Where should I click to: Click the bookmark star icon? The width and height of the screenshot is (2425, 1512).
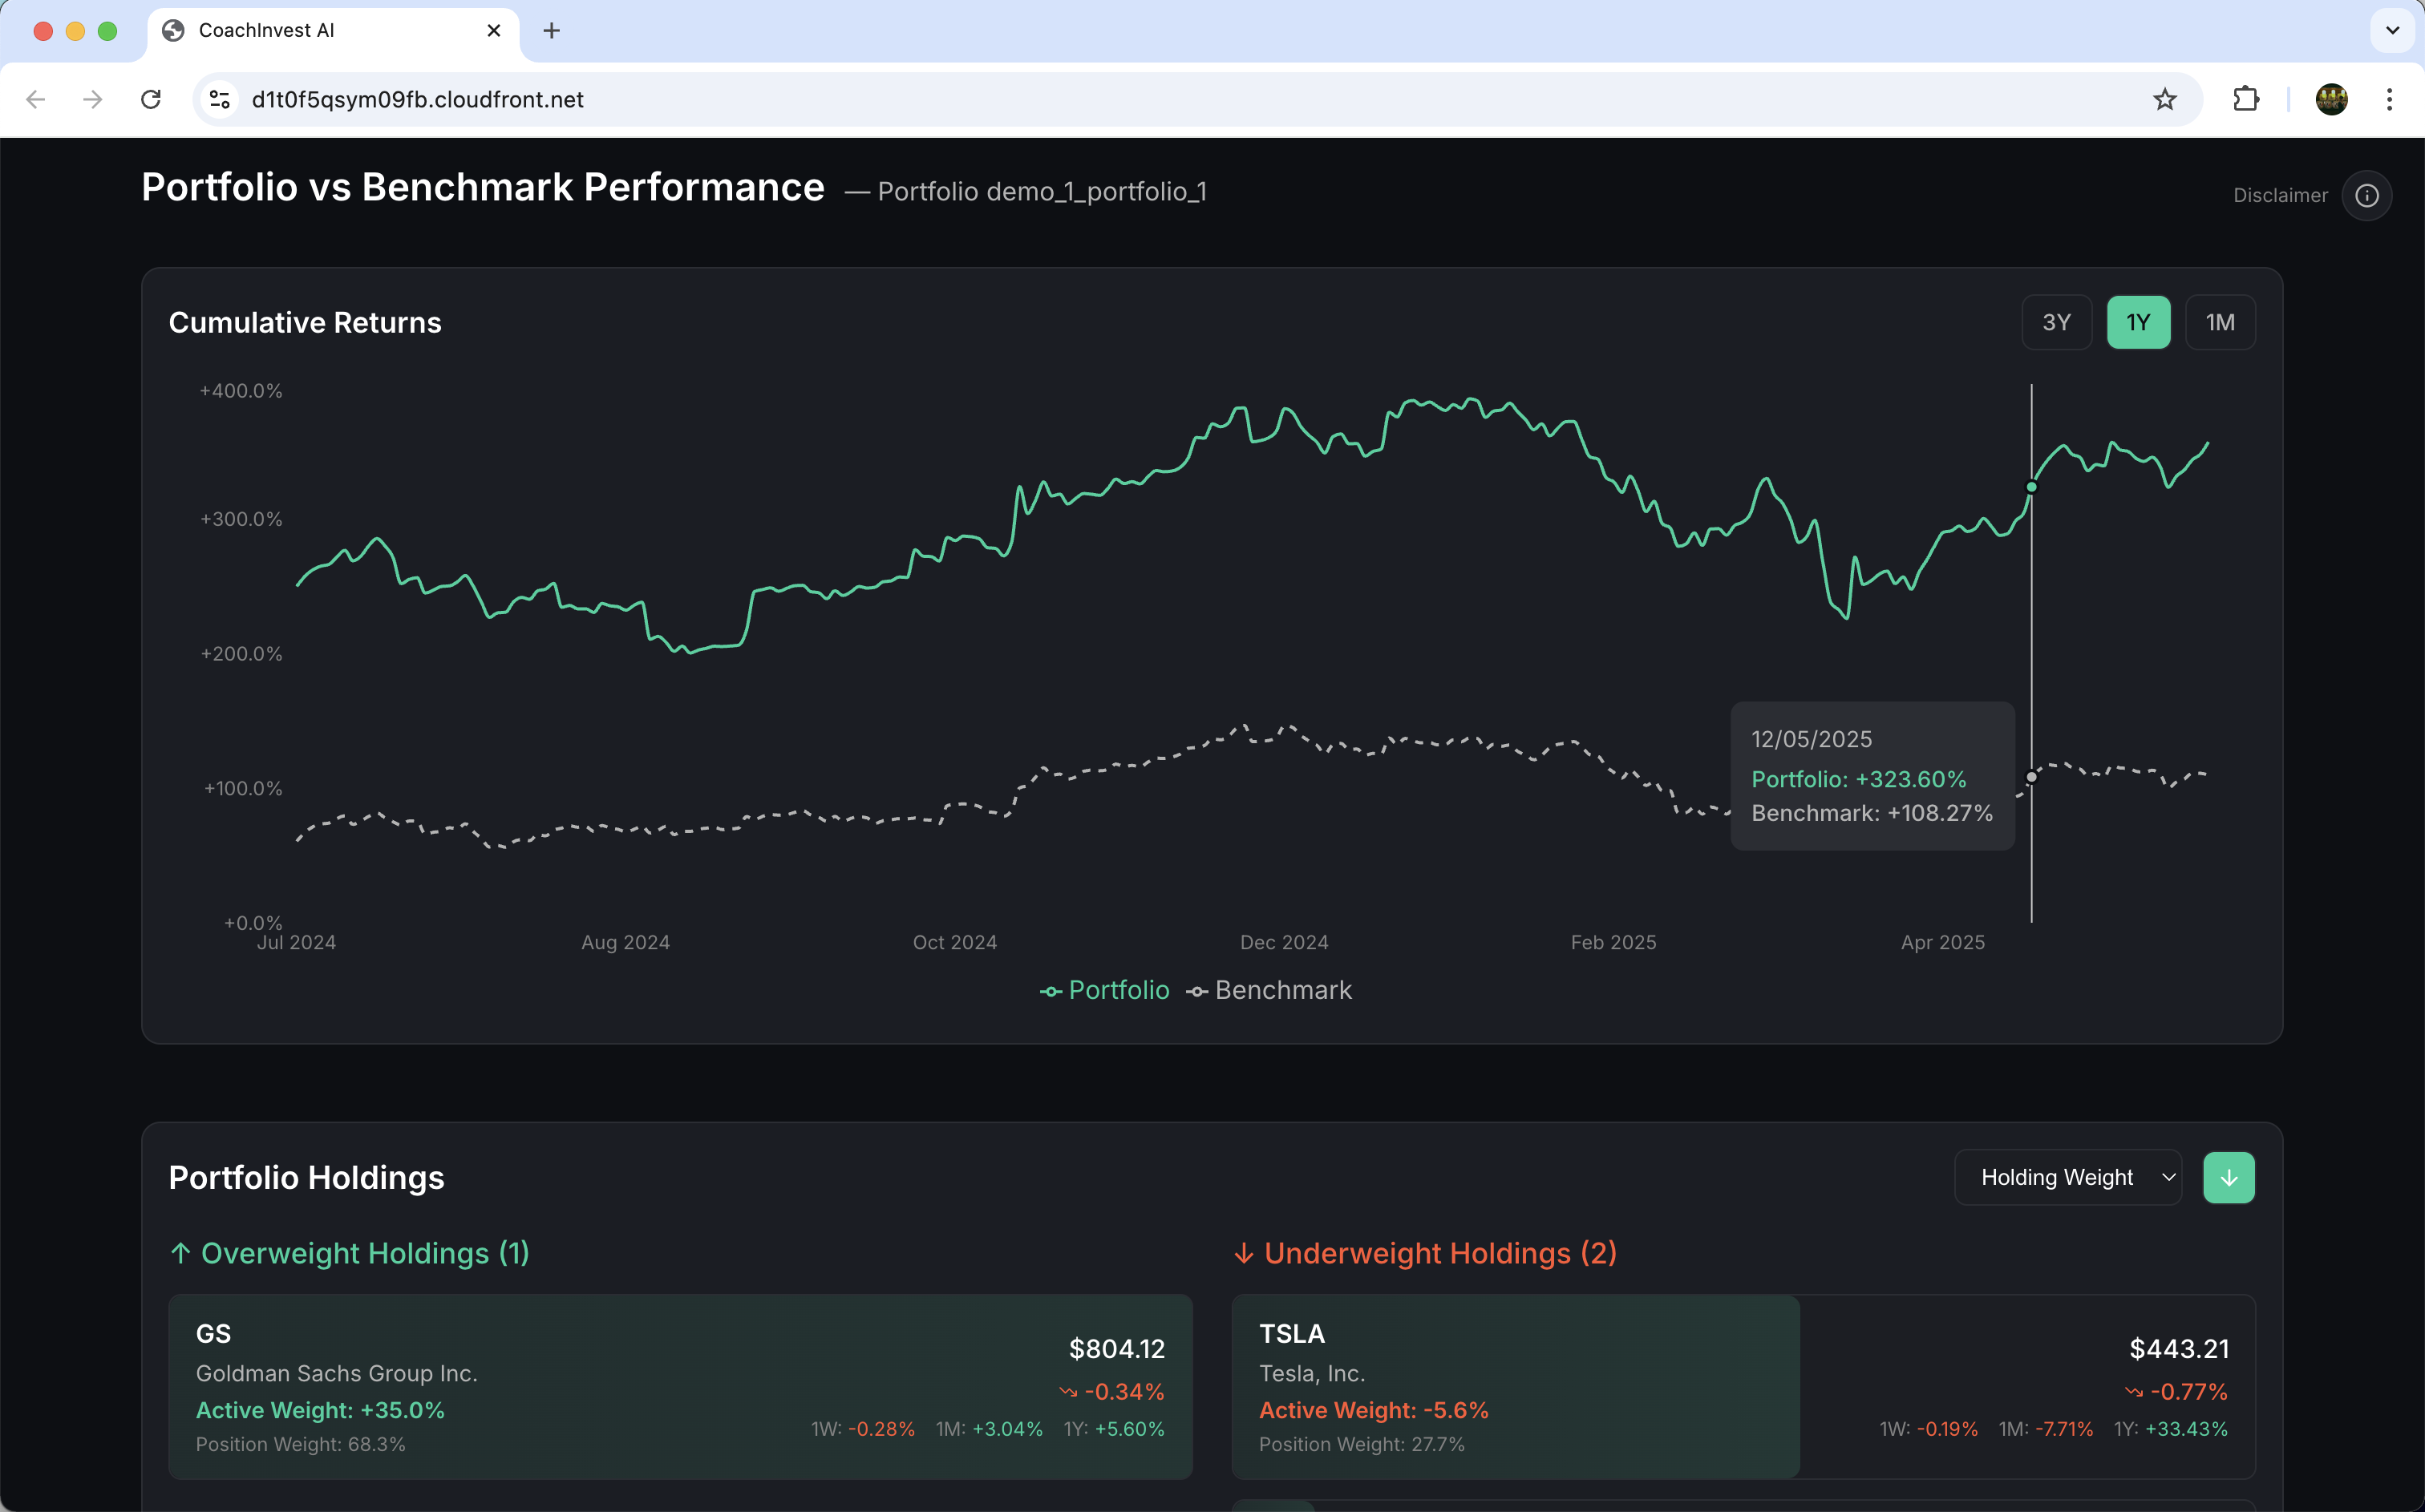[x=2164, y=99]
